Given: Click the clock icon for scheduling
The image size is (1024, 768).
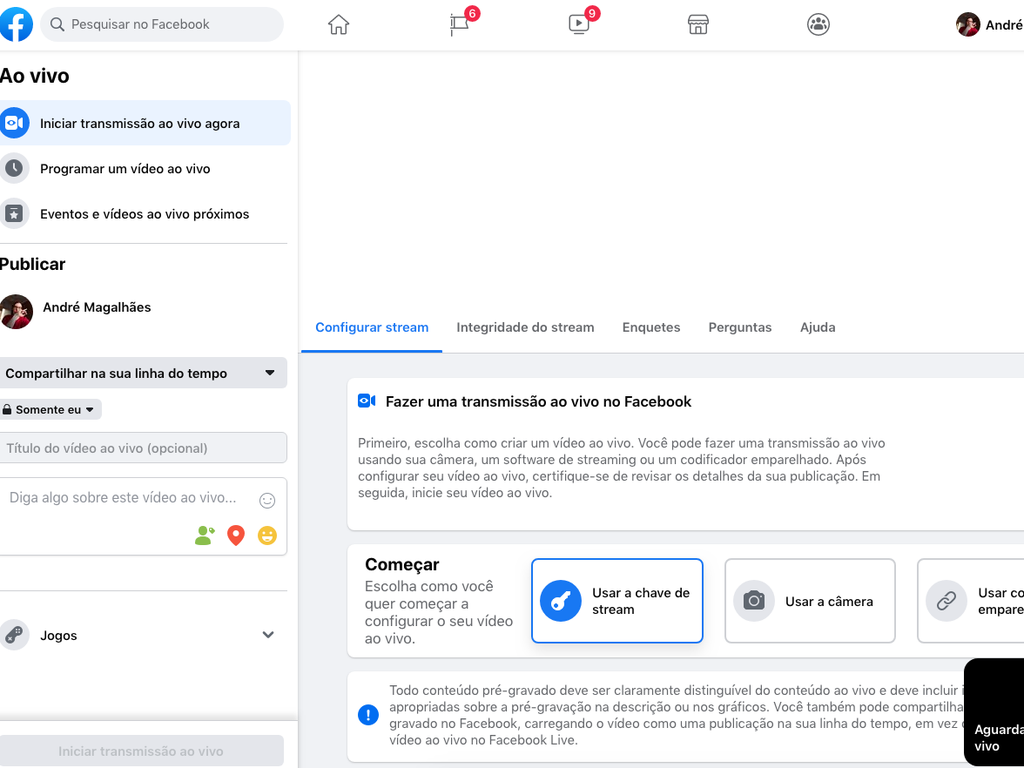Looking at the screenshot, I should click(x=14, y=168).
